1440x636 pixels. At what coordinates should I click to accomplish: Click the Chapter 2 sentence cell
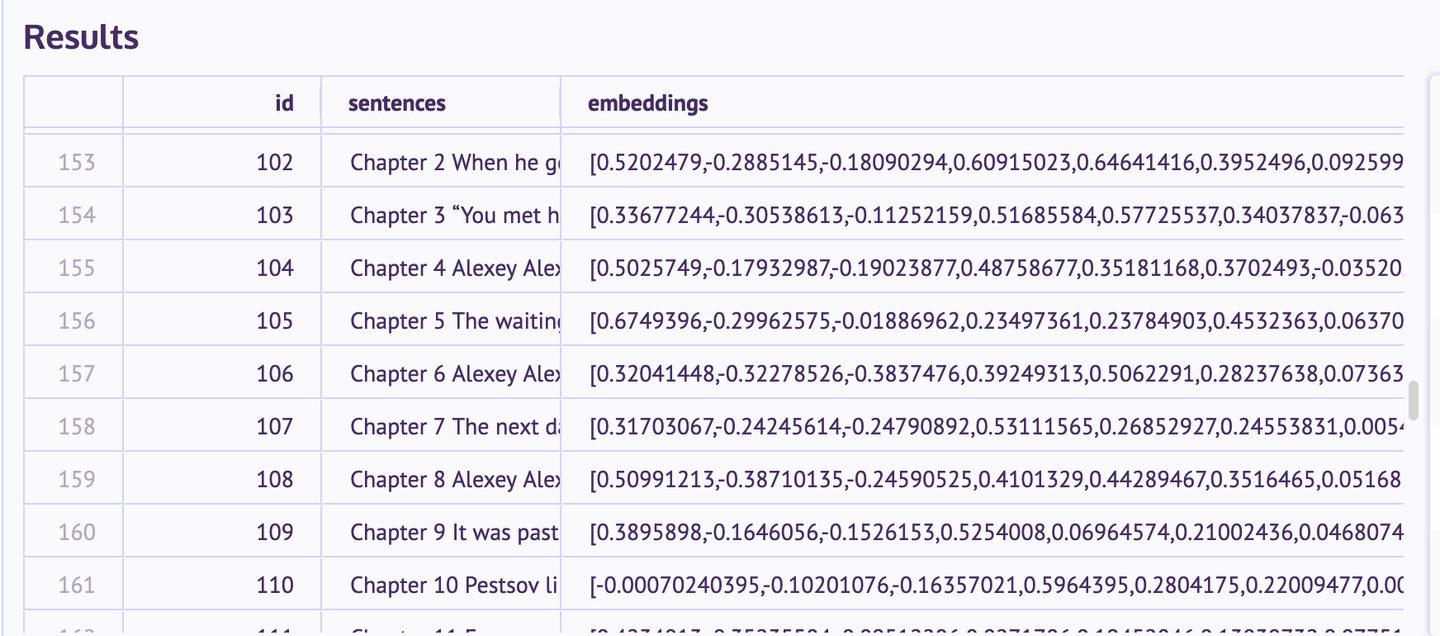(441, 162)
